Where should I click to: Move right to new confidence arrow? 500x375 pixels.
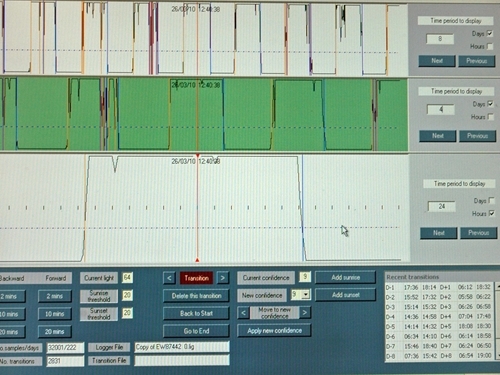pyautogui.click(x=304, y=313)
